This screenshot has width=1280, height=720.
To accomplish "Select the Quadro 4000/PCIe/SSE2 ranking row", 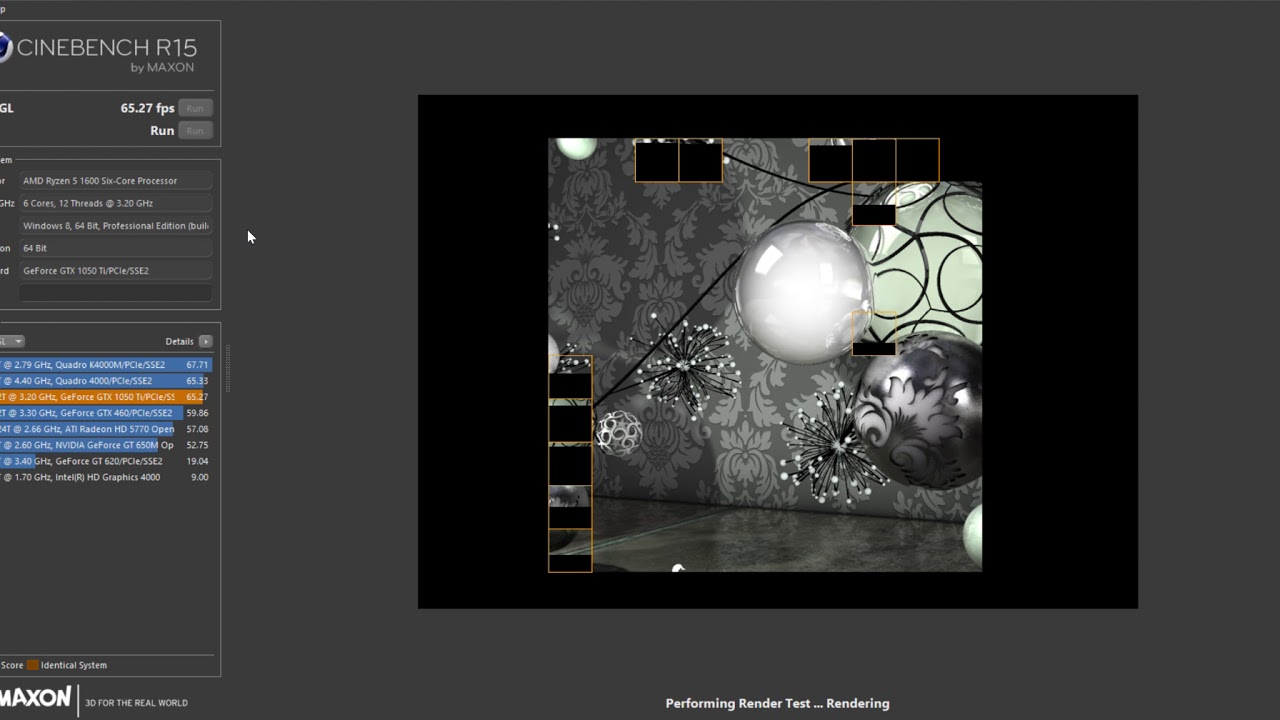I will point(106,381).
